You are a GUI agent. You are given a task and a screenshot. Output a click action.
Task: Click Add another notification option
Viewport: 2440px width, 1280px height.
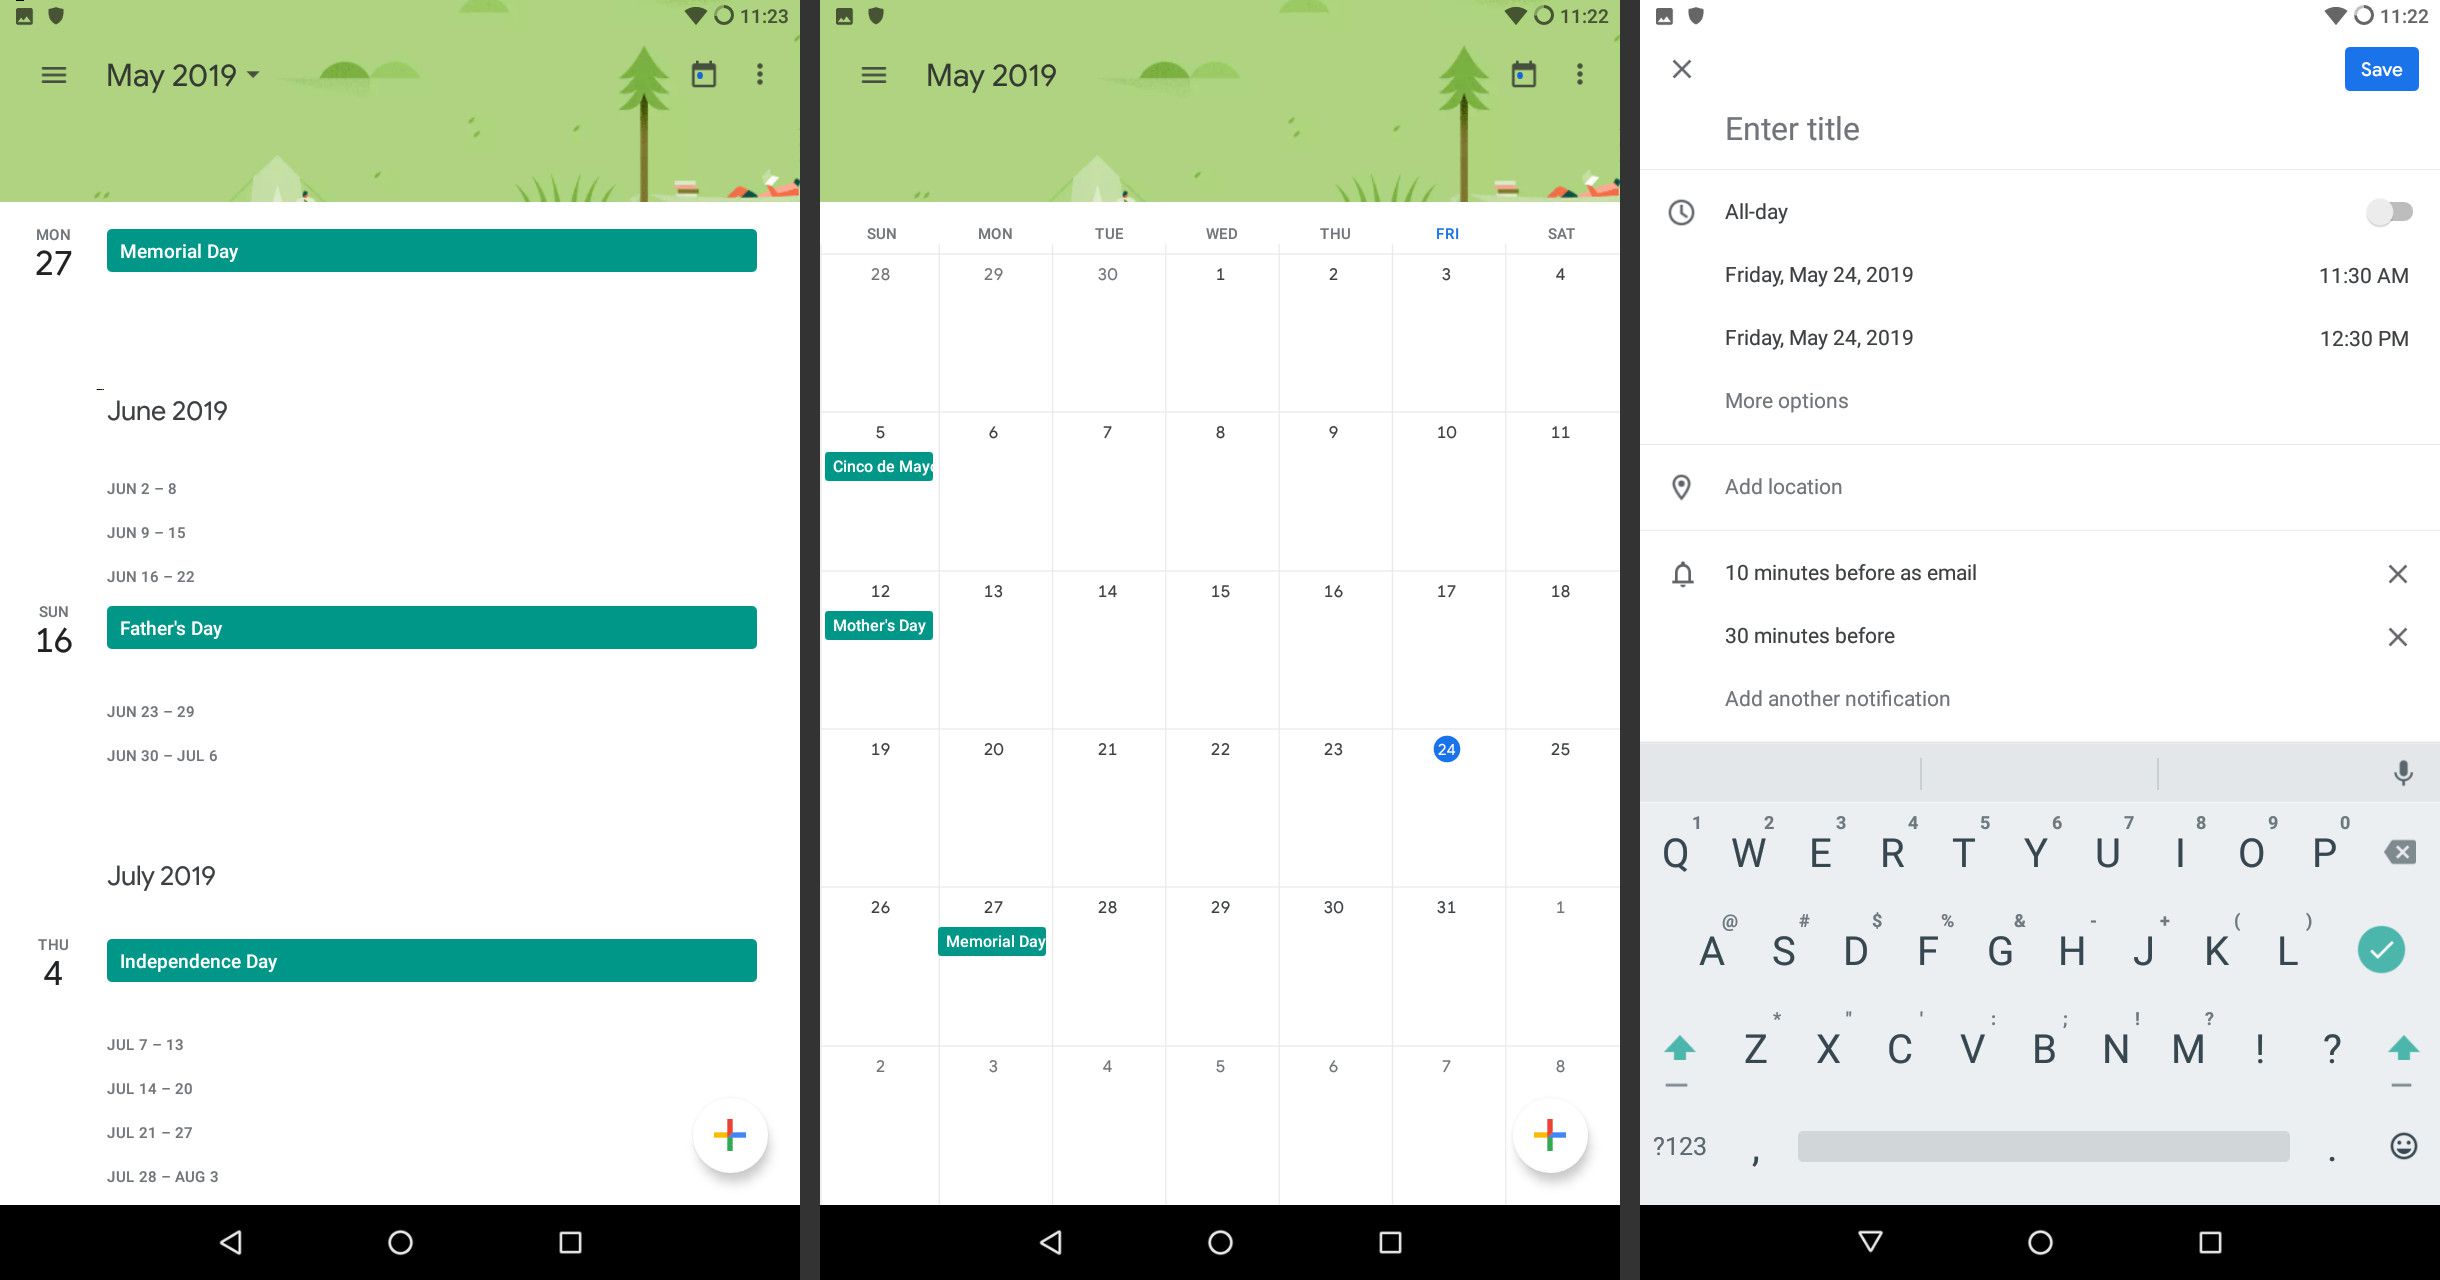pos(1836,697)
